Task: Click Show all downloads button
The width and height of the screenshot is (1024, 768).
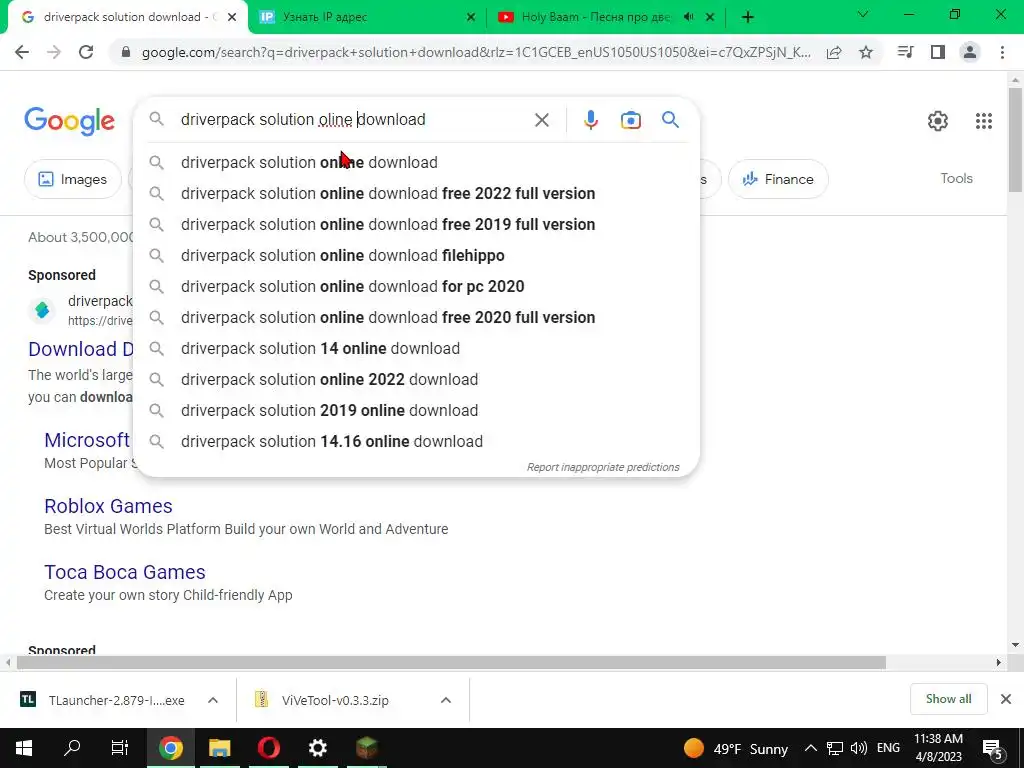Action: [x=948, y=699]
